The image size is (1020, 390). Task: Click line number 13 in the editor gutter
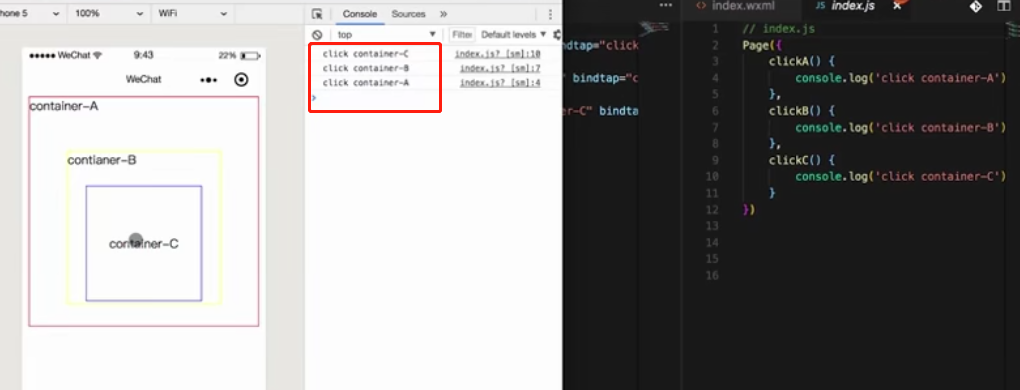pos(712,226)
